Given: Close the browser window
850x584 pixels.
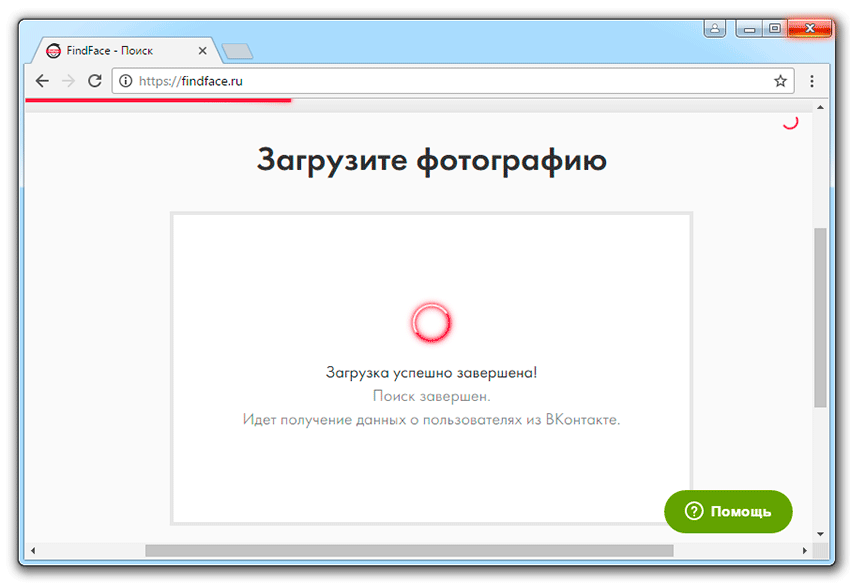Looking at the screenshot, I should click(809, 28).
